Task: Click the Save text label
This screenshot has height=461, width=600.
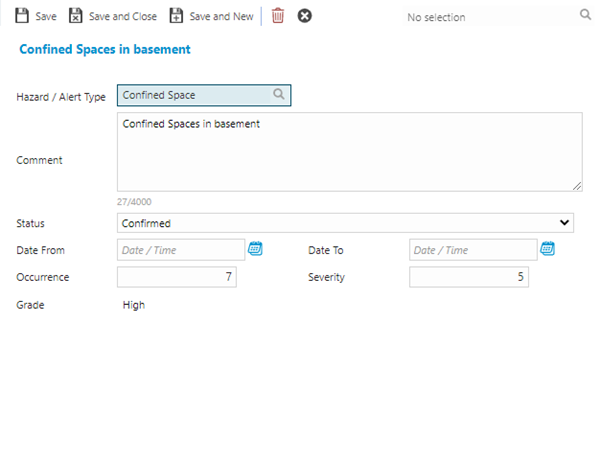Action: (x=46, y=17)
